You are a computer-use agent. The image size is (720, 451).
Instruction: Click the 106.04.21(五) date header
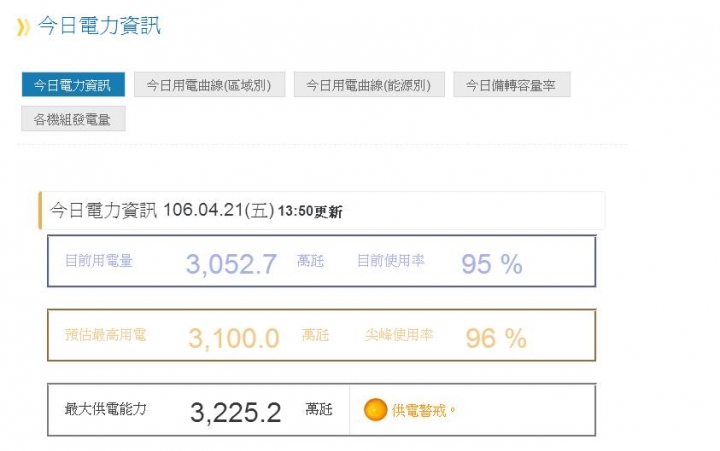219,210
